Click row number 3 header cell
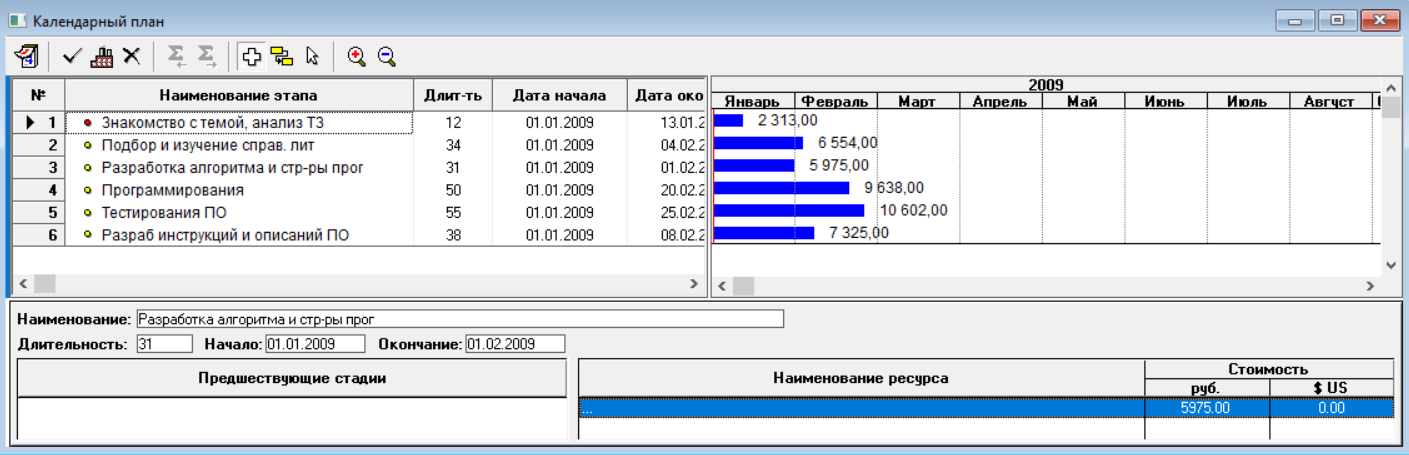This screenshot has width=1409, height=455. coord(39,168)
